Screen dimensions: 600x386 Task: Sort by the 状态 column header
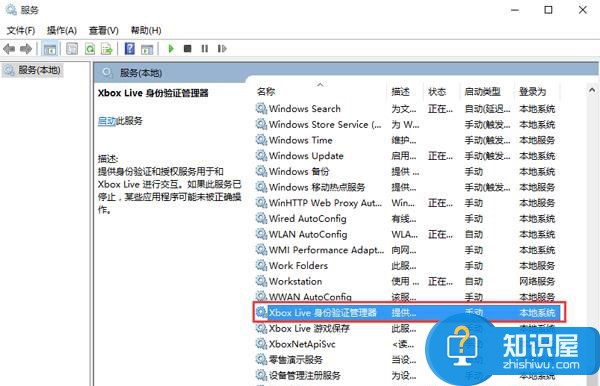pos(437,91)
